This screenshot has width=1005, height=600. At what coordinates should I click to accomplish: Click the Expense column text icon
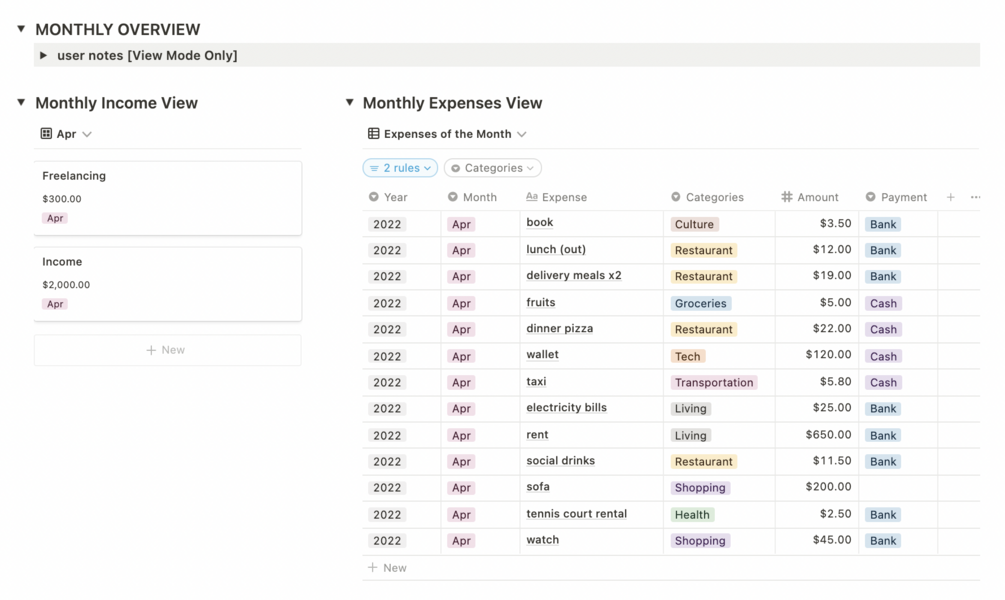point(532,197)
